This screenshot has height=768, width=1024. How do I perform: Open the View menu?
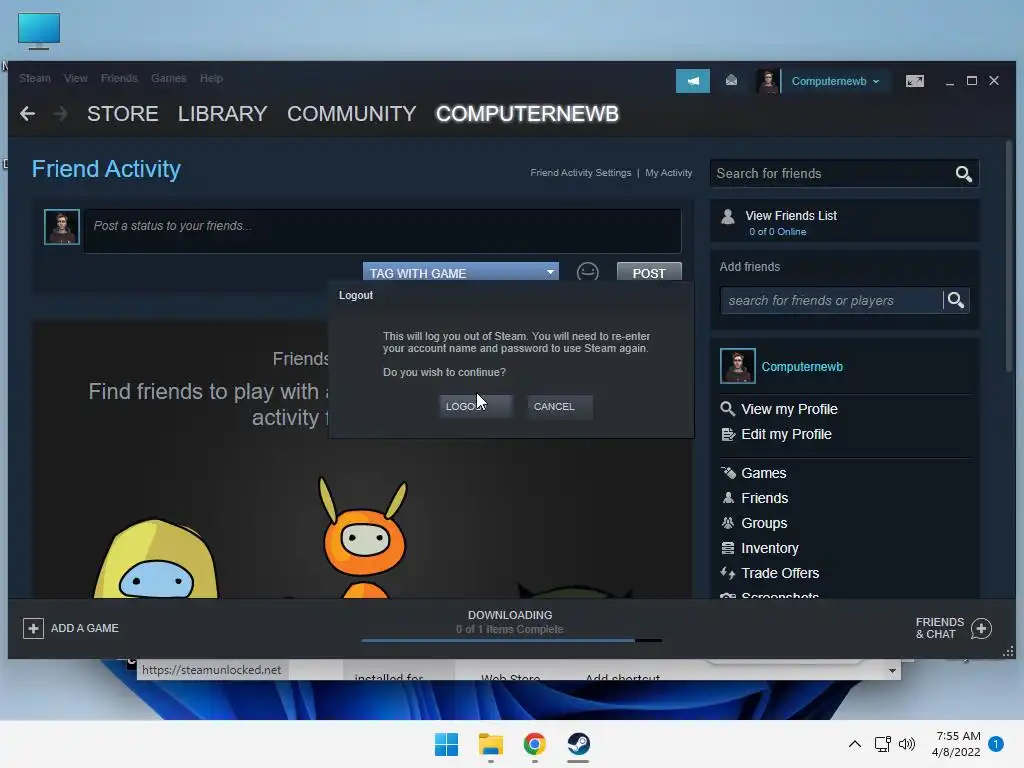(76, 78)
